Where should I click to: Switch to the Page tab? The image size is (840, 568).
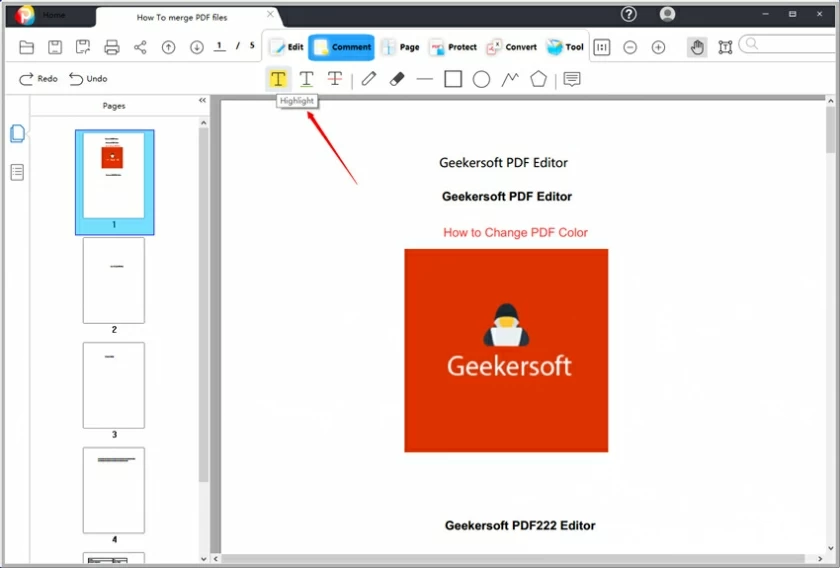400,47
